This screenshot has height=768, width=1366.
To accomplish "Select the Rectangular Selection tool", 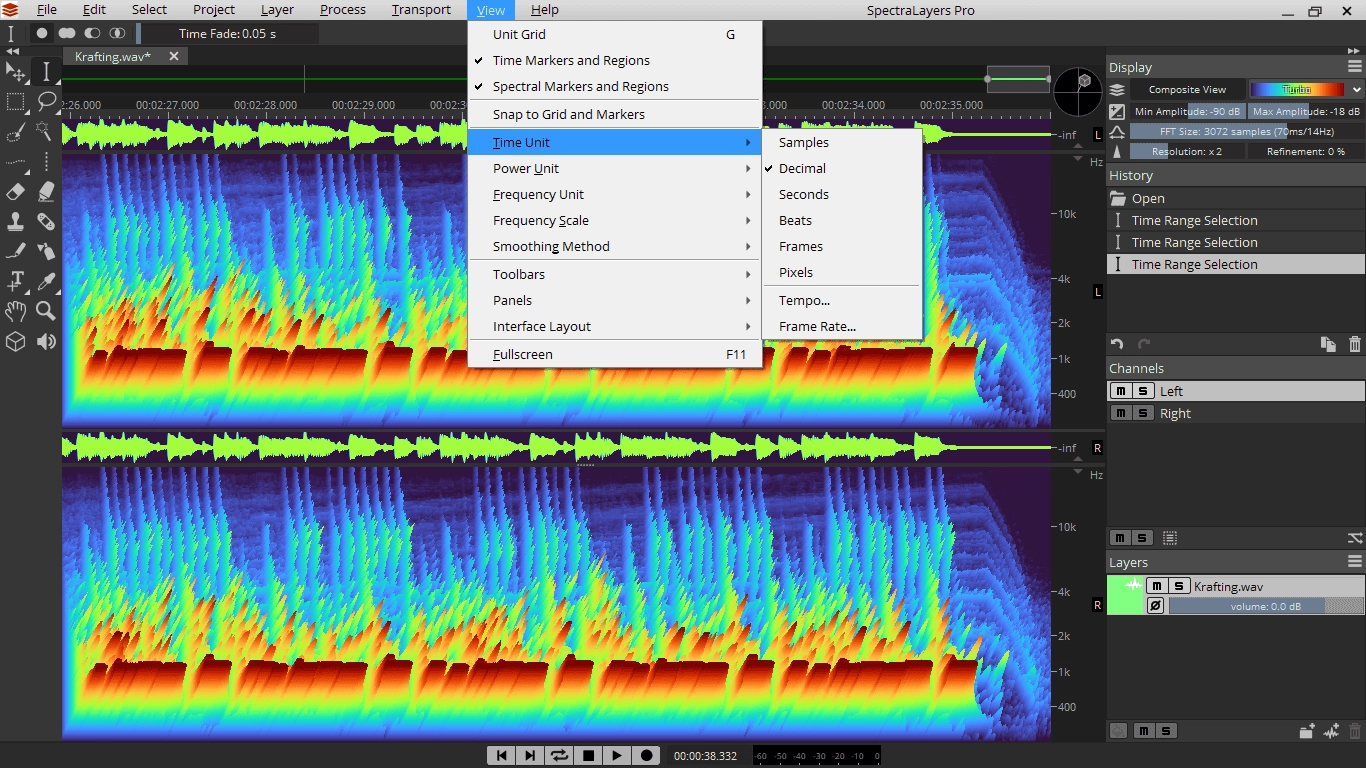I will point(15,102).
